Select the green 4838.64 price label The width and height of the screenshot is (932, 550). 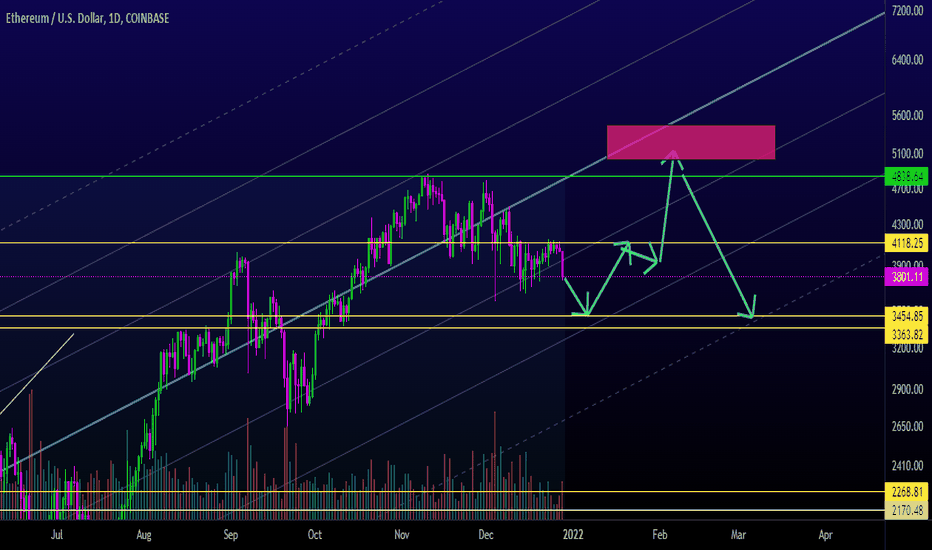(x=906, y=177)
